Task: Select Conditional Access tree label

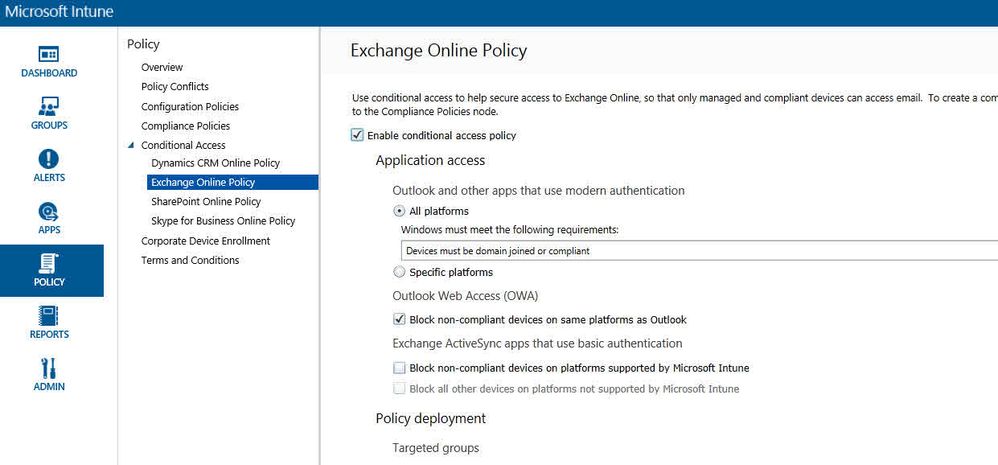Action: [x=183, y=145]
